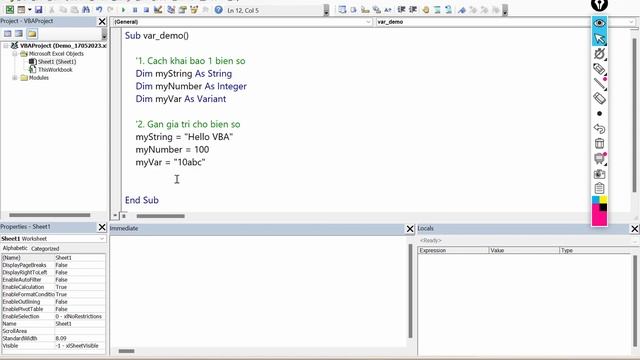The height and width of the screenshot is (360, 640).
Task: Open Object Browser toolbar icon
Action: point(194,10)
